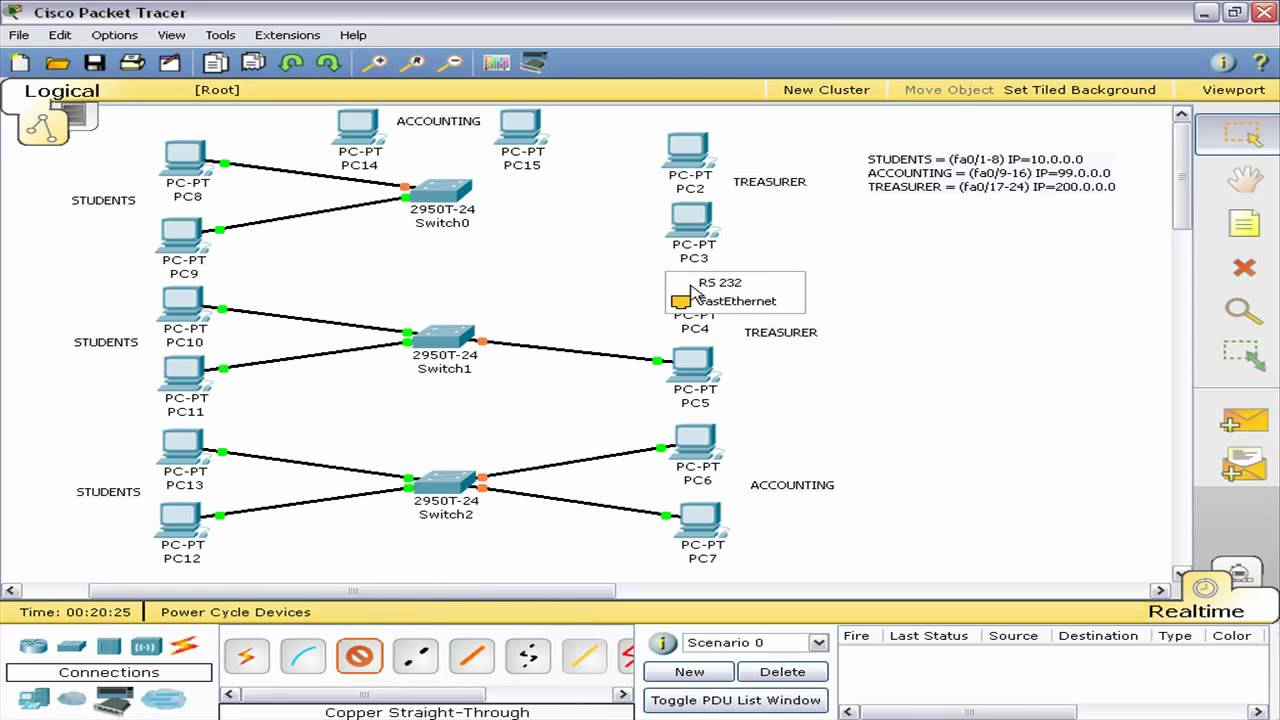Select Wireless Devices category
Image resolution: width=1280 pixels, height=720 pixels.
(146, 646)
